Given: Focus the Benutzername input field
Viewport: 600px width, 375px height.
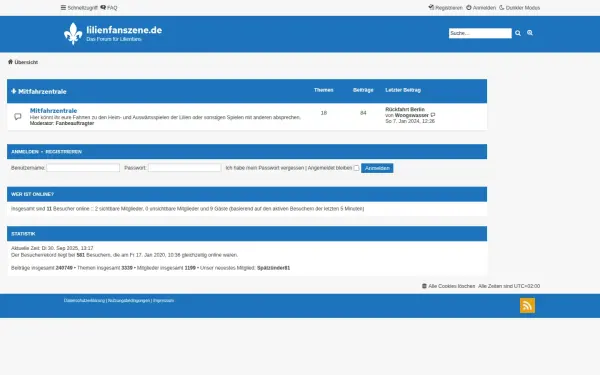Looking at the screenshot, I should click(x=83, y=168).
